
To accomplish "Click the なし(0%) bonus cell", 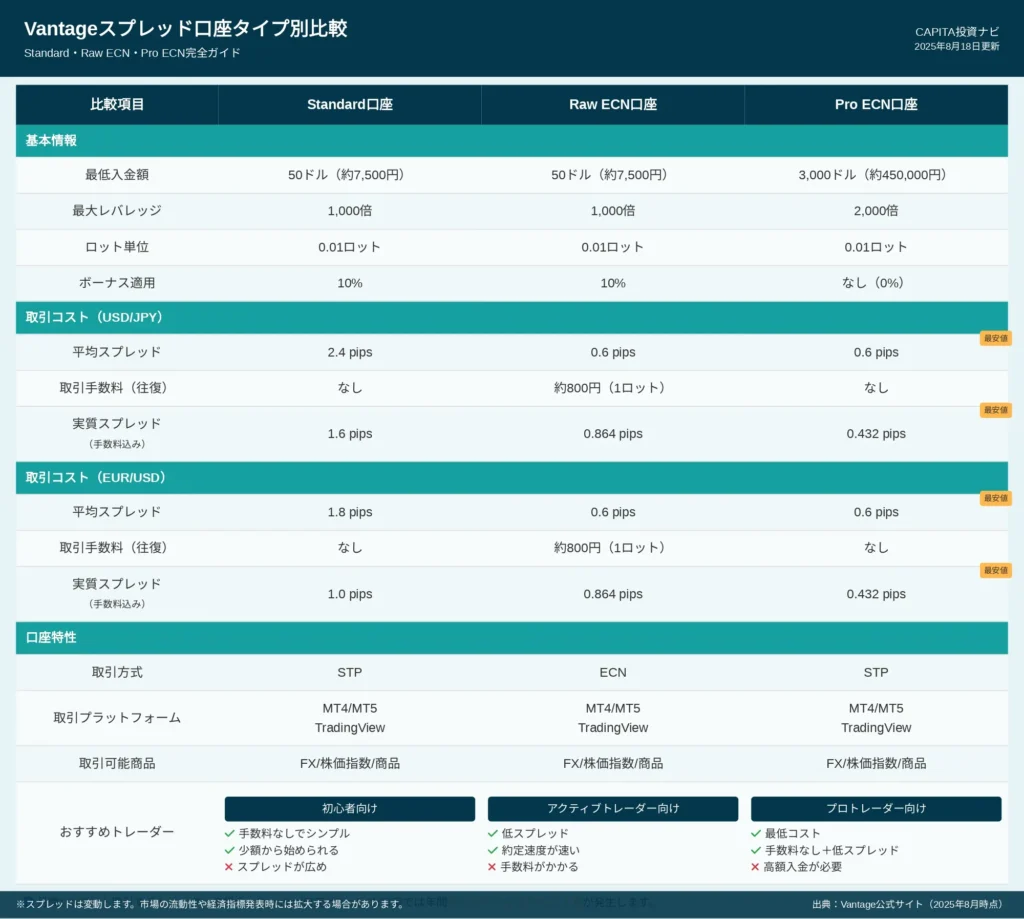I will pos(876,283).
